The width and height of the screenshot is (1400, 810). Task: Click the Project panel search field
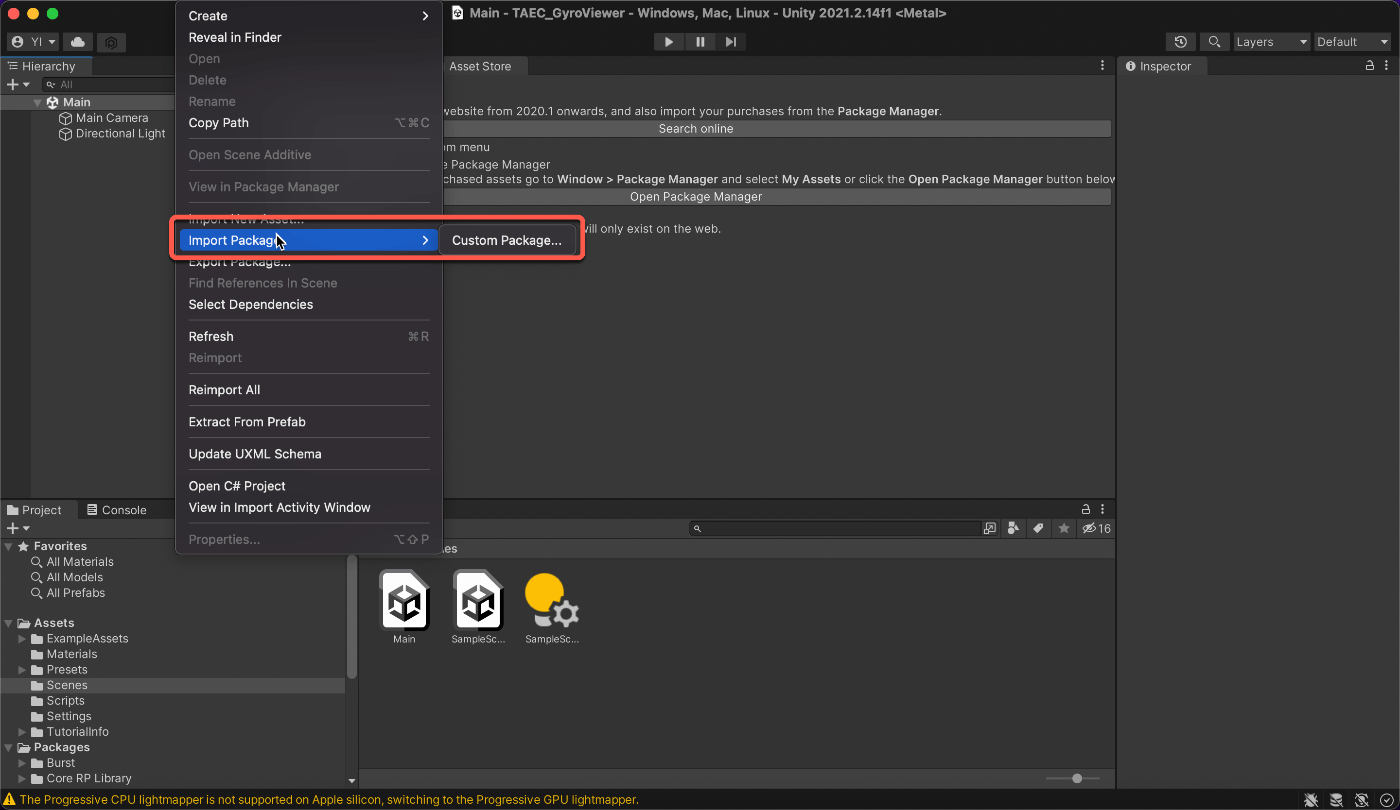tap(835, 528)
